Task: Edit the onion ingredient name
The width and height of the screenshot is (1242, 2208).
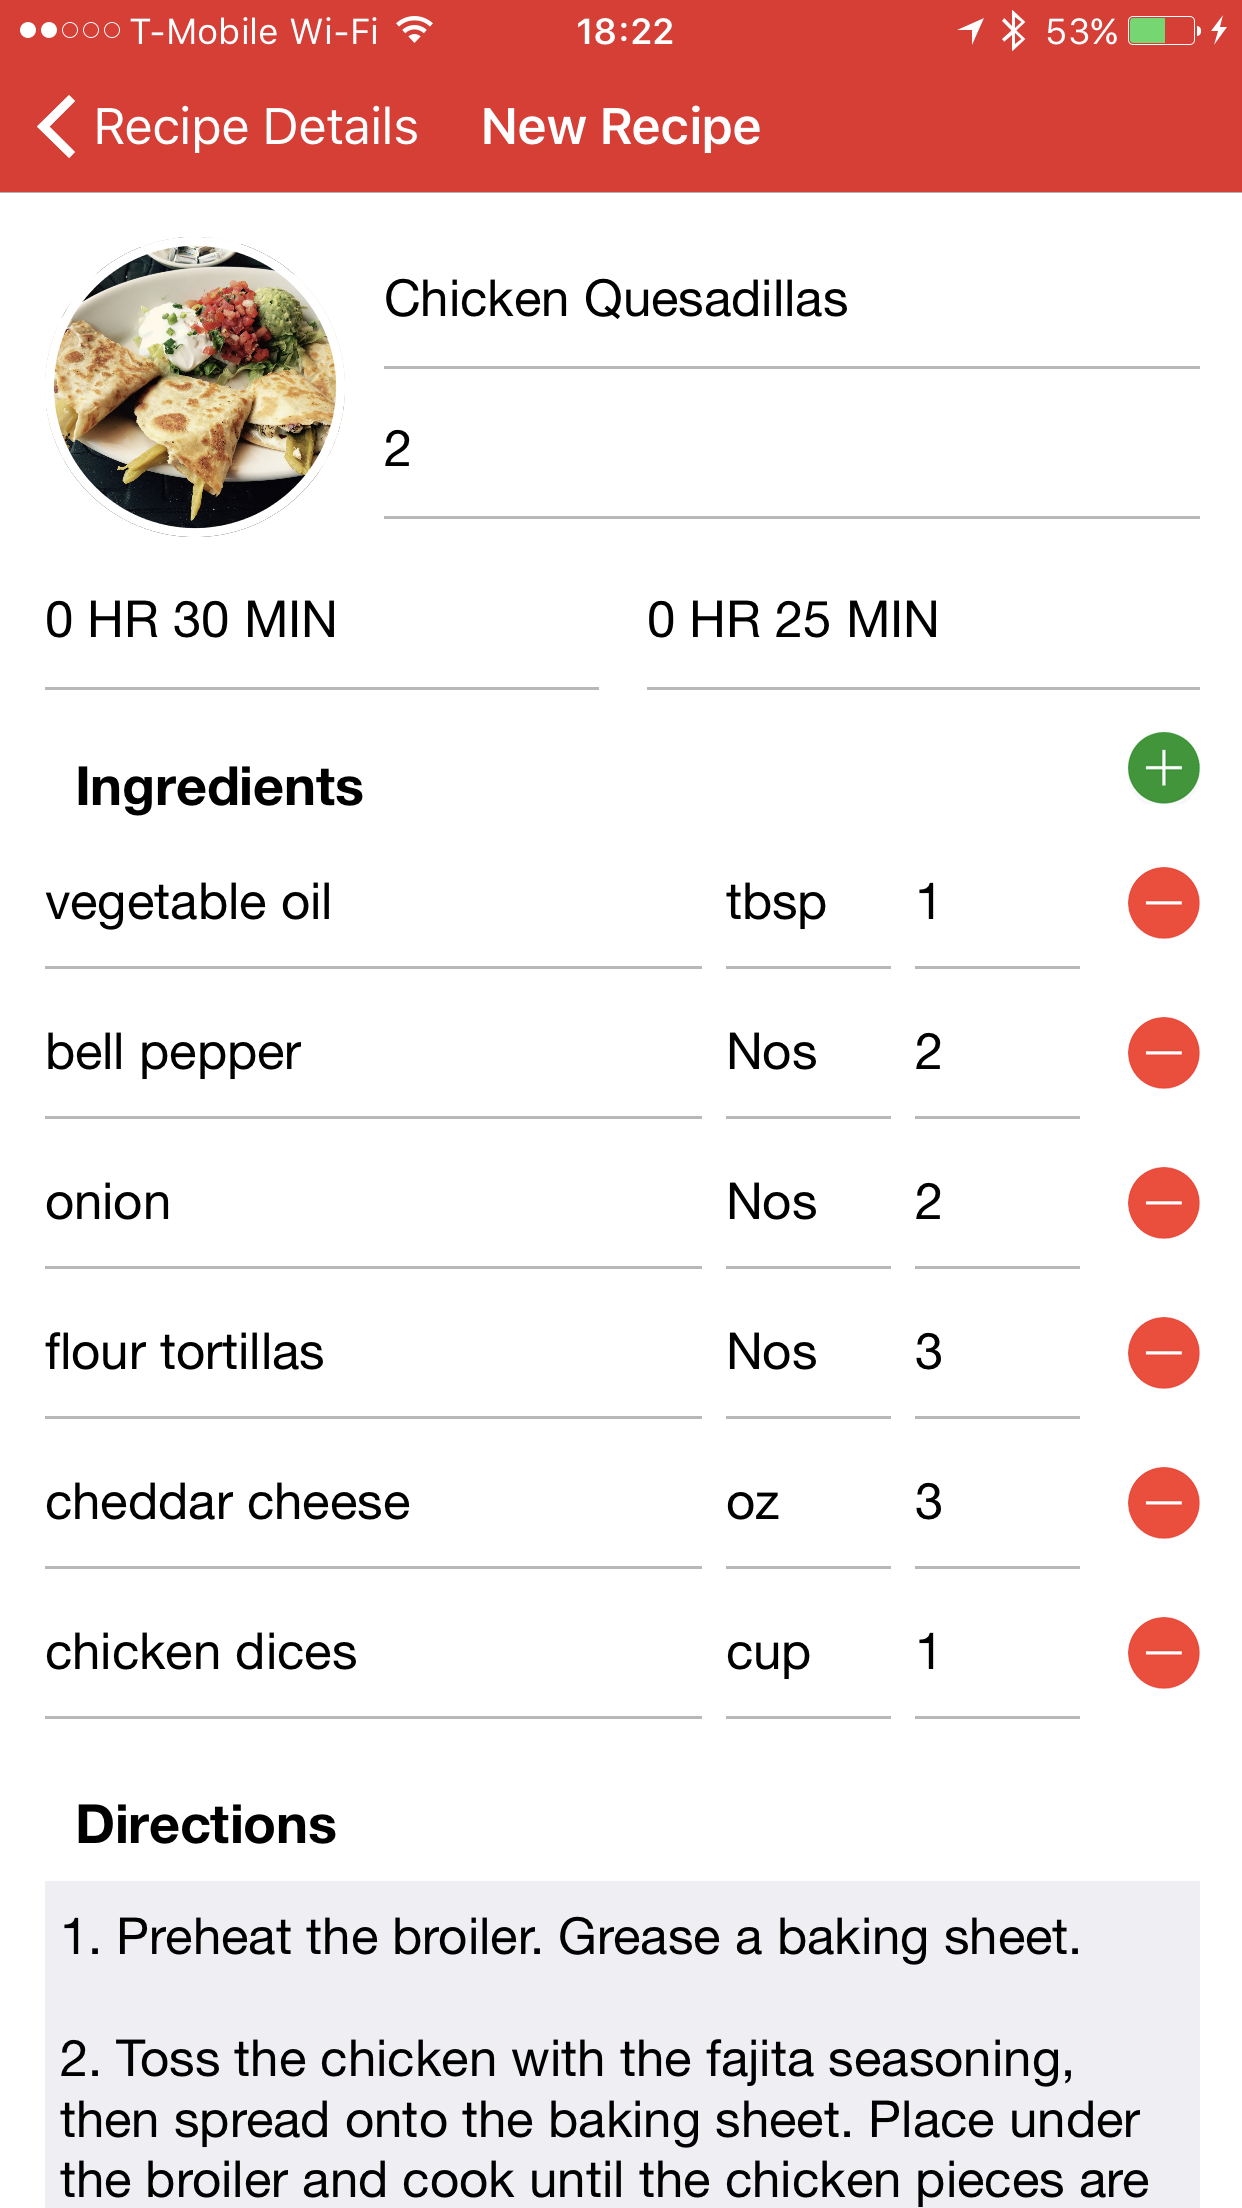Action: [x=372, y=1203]
